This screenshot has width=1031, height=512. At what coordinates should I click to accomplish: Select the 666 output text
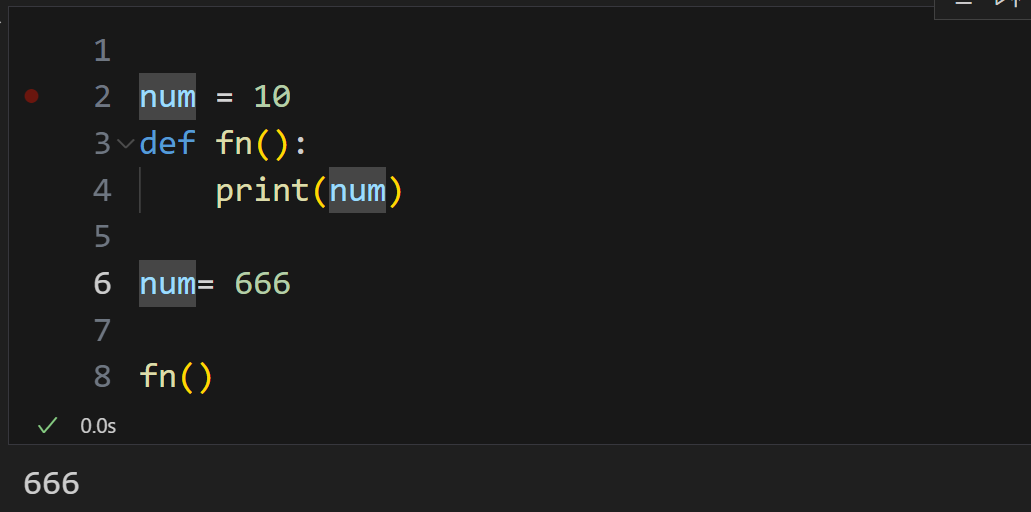click(x=51, y=484)
